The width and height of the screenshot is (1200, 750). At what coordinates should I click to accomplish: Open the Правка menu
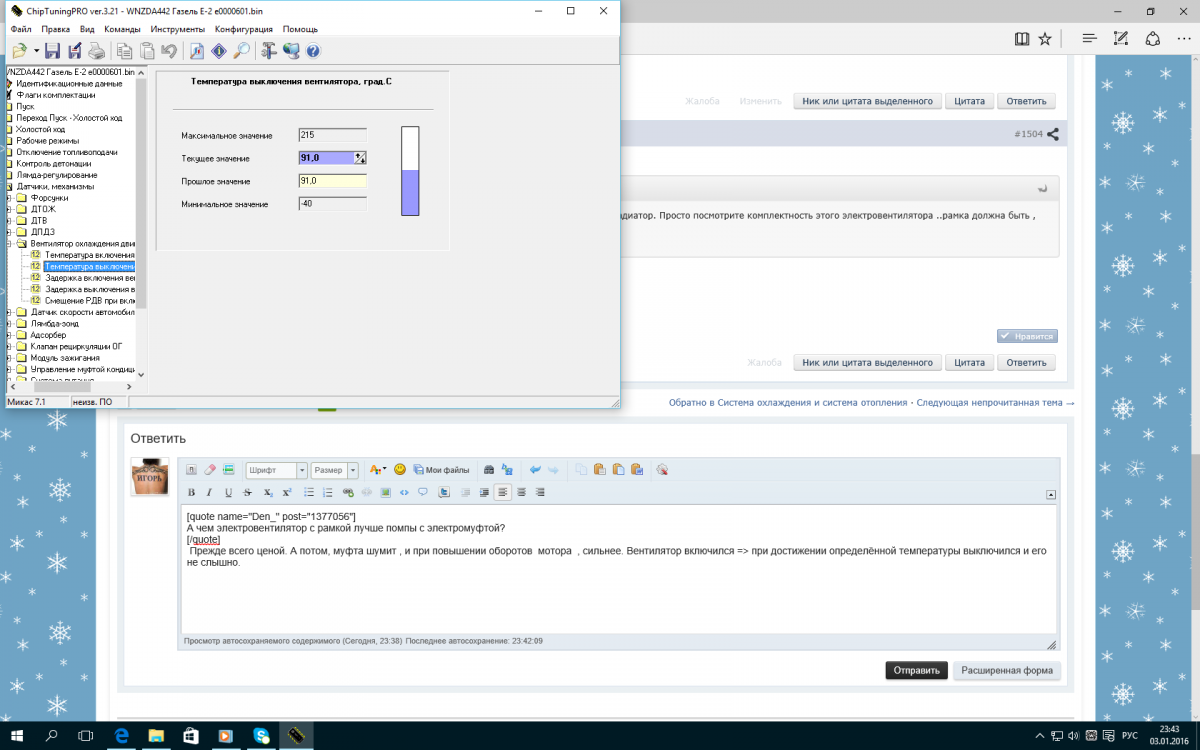[56, 29]
